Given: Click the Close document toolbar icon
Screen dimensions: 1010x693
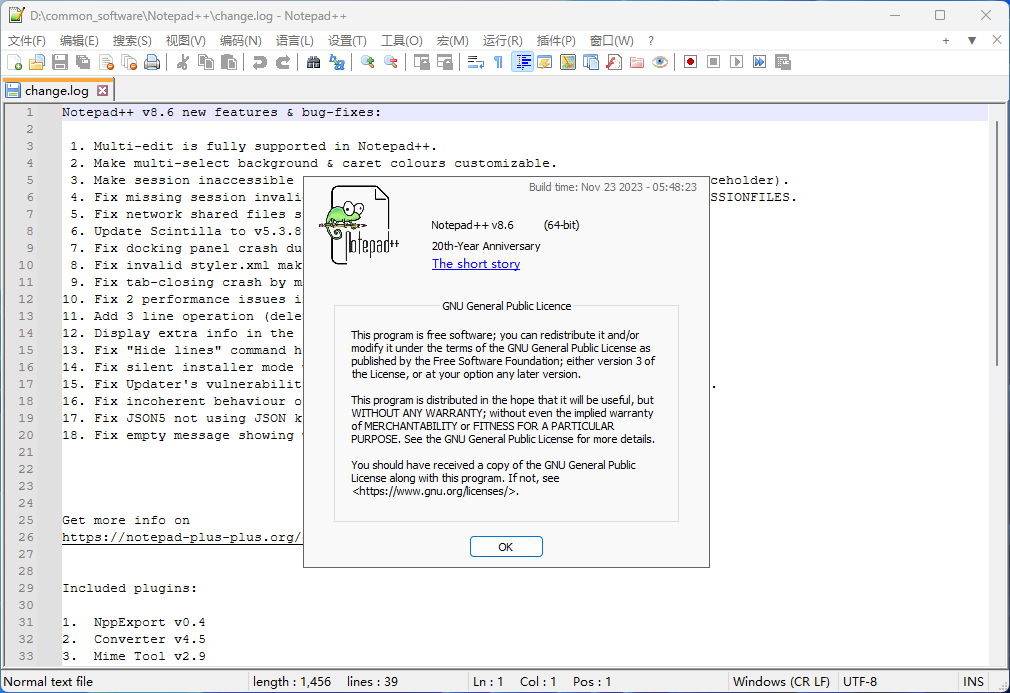Looking at the screenshot, I should (x=106, y=62).
